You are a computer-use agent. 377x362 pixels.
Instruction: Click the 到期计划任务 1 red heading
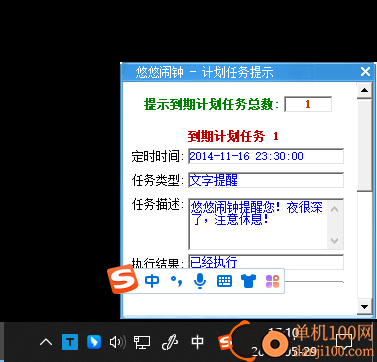pyautogui.click(x=233, y=136)
